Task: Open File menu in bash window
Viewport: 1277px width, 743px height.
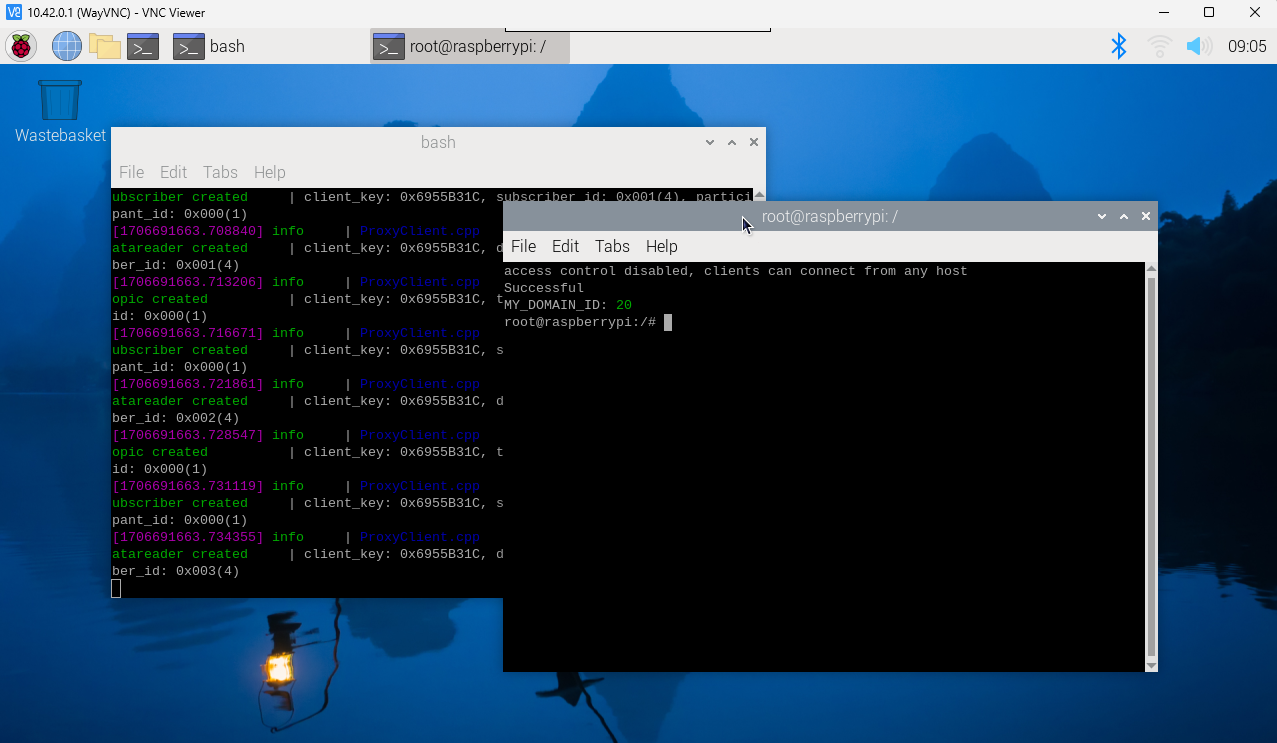Action: (x=132, y=172)
